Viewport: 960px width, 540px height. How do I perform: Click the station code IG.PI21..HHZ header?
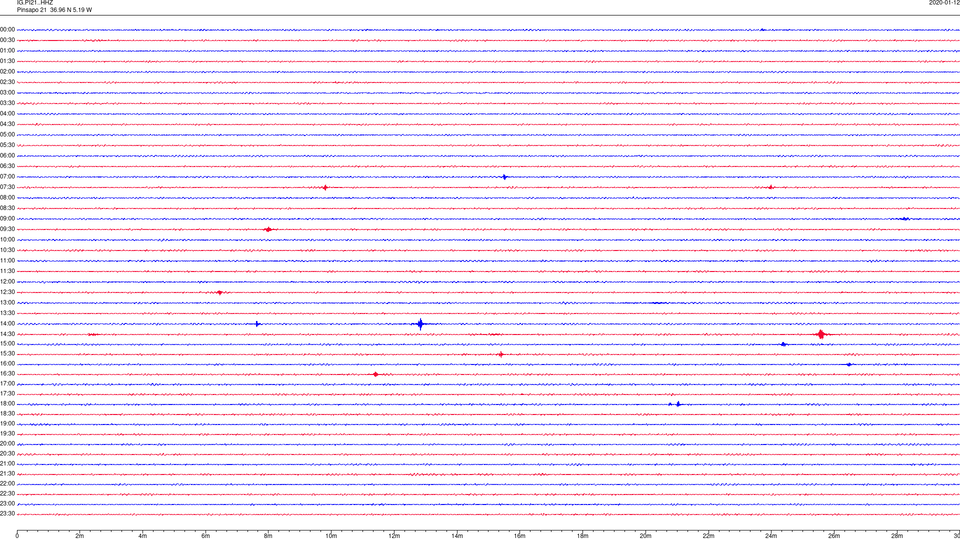coord(35,2)
